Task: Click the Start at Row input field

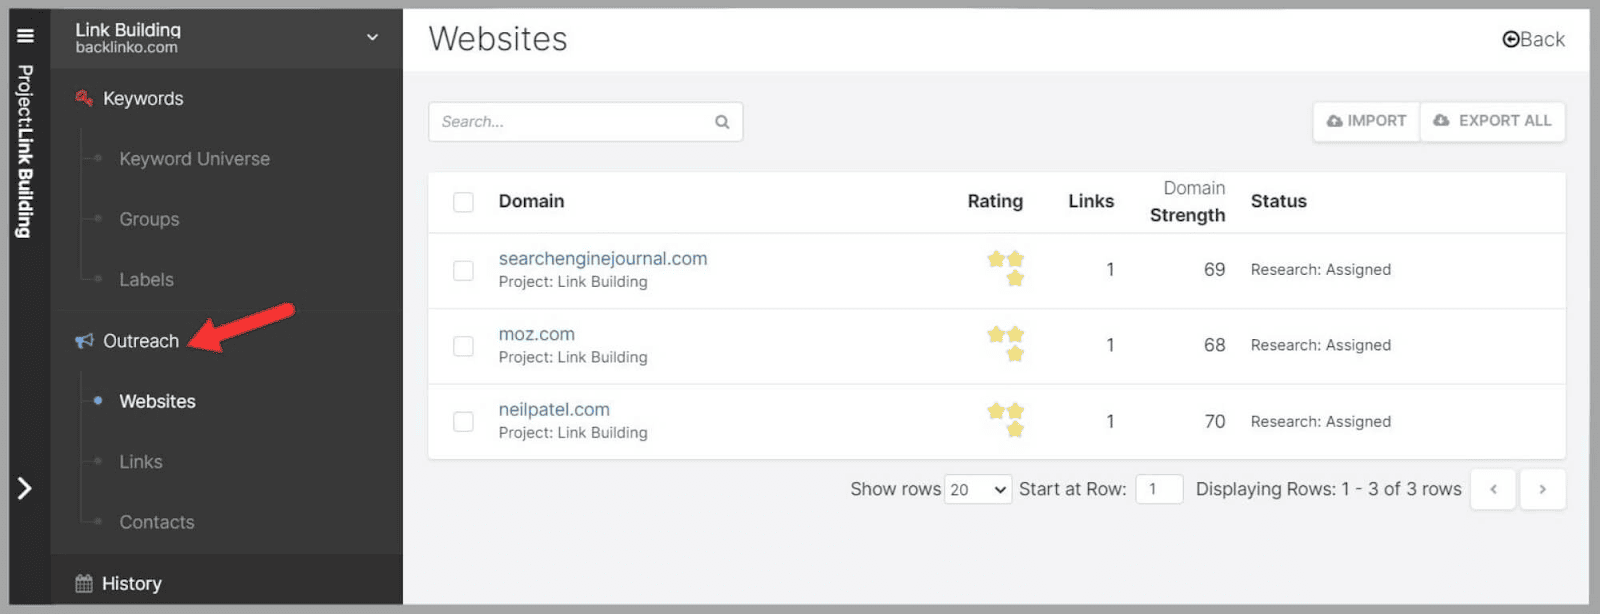Action: (x=1159, y=489)
